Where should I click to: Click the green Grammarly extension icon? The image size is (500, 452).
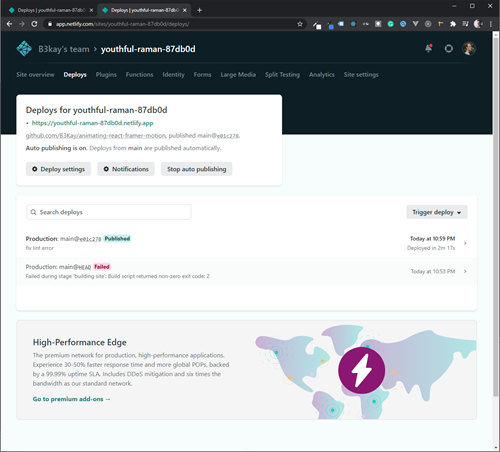391,24
